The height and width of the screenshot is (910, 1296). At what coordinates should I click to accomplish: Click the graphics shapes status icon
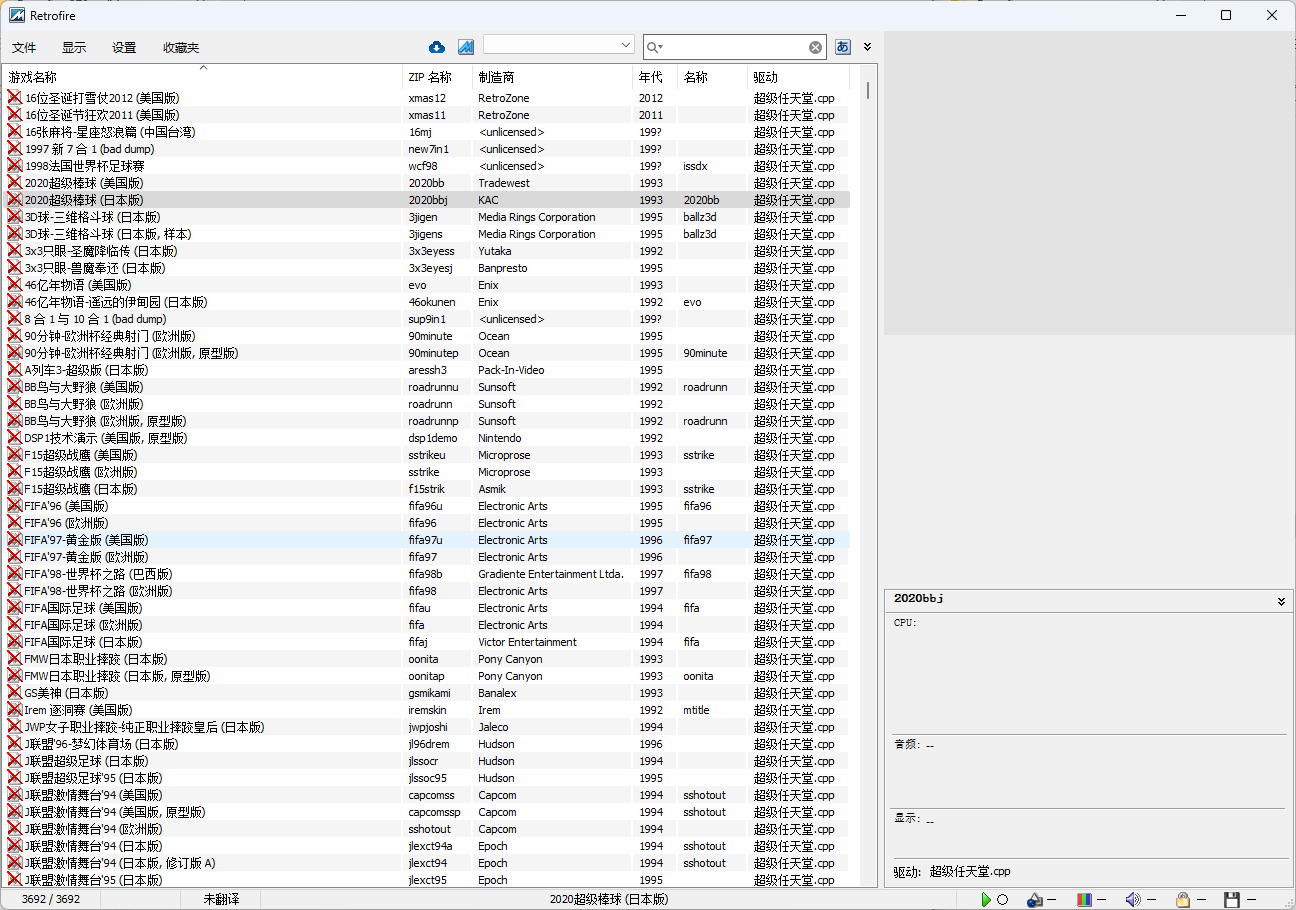tap(1035, 900)
